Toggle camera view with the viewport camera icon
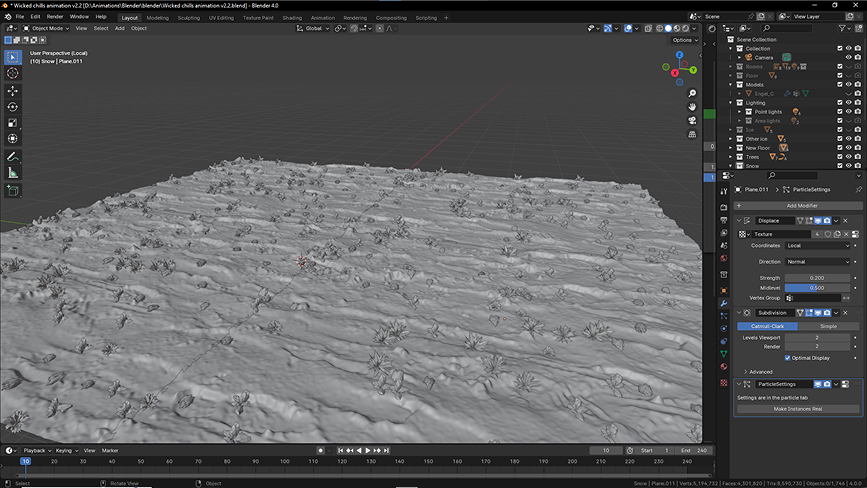The height and width of the screenshot is (488, 867). click(x=692, y=120)
